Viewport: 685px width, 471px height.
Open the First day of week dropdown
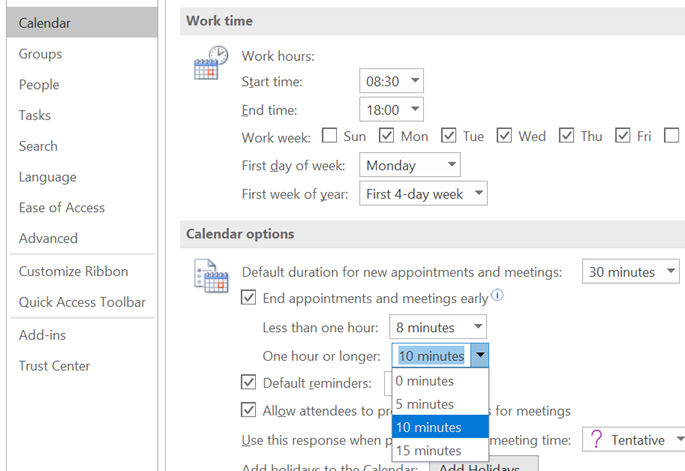[410, 165]
